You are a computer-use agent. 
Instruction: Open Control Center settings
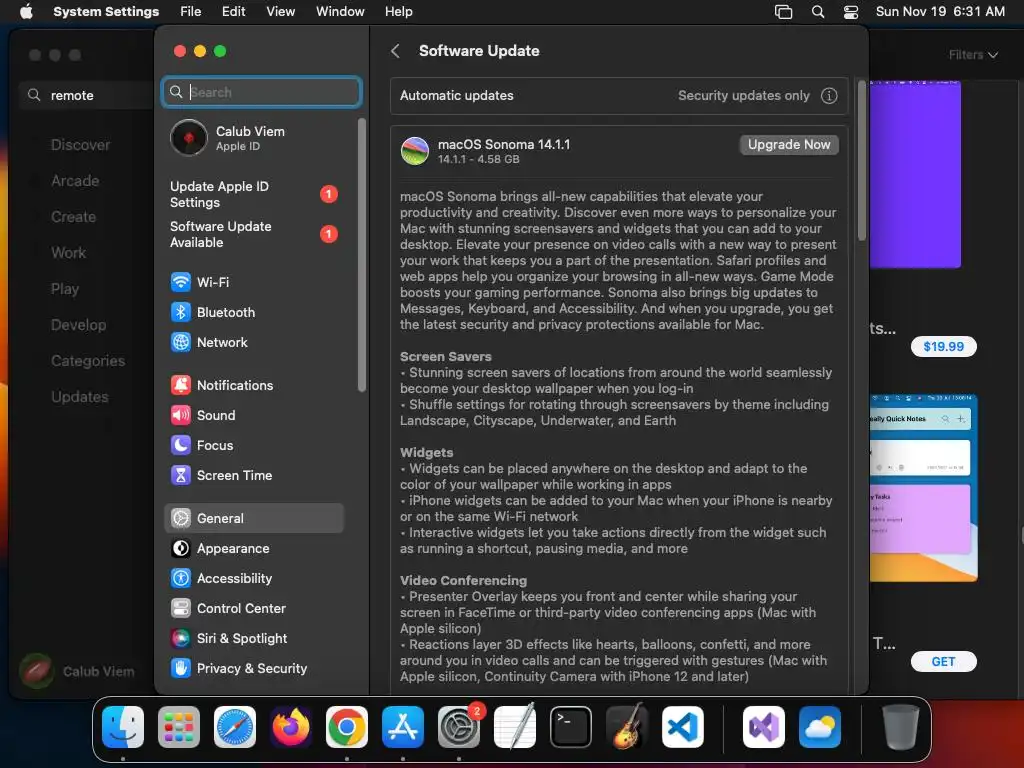point(253,609)
